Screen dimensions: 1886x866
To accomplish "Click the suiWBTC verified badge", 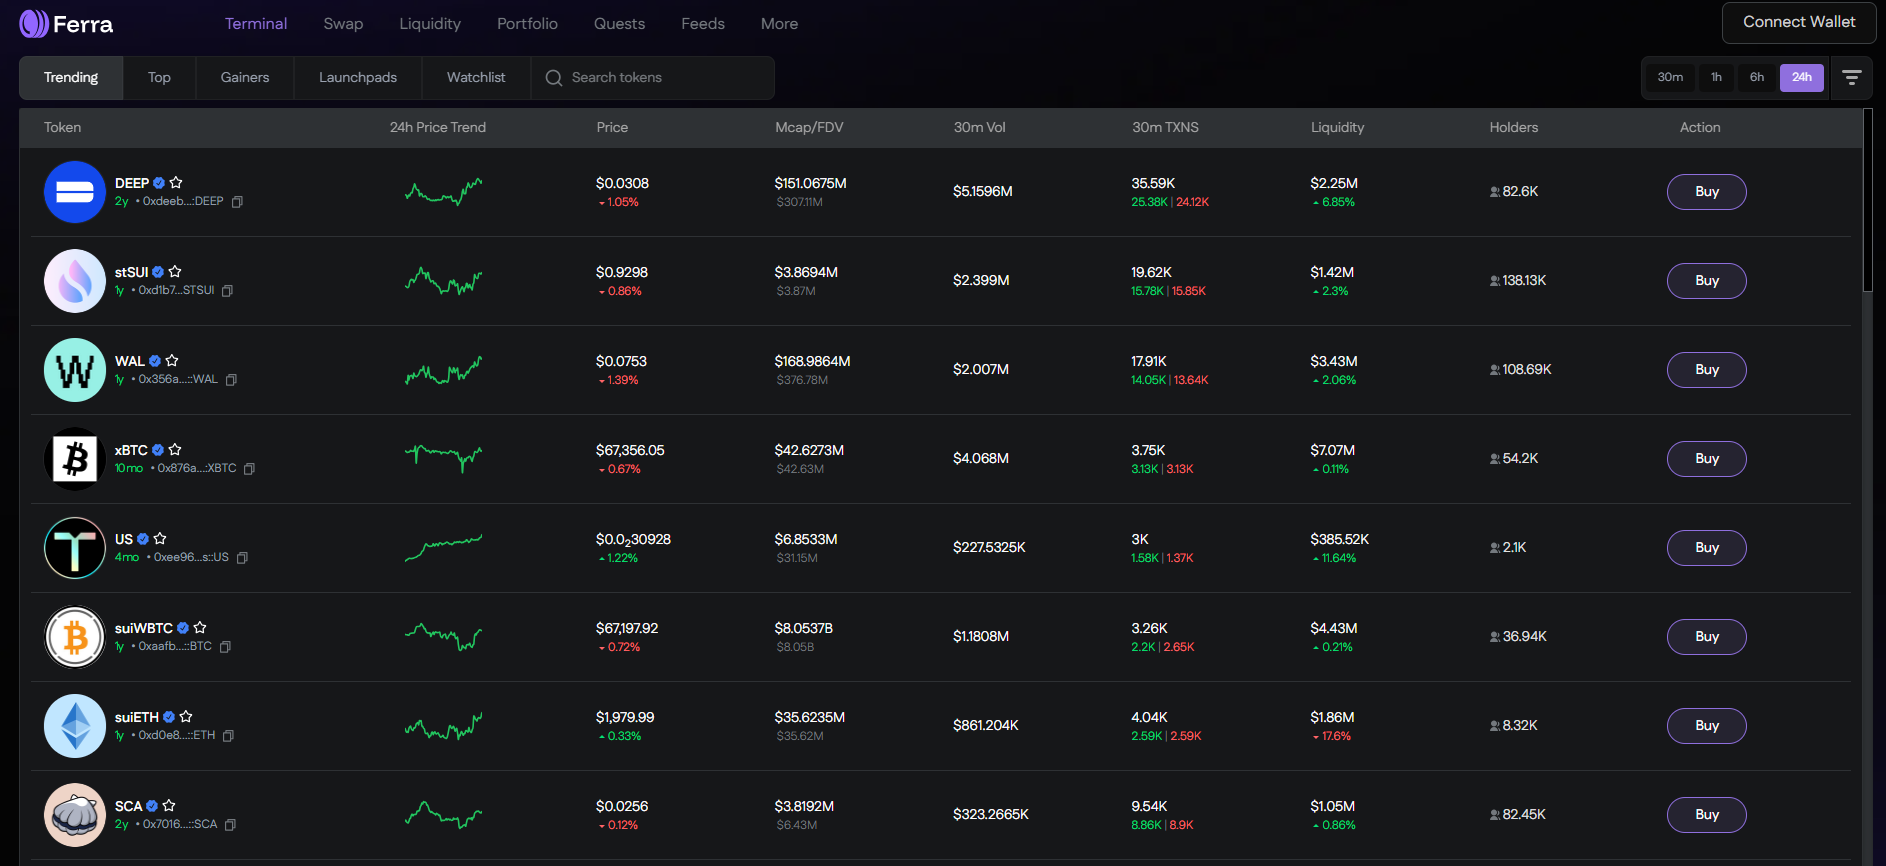I will click(183, 628).
